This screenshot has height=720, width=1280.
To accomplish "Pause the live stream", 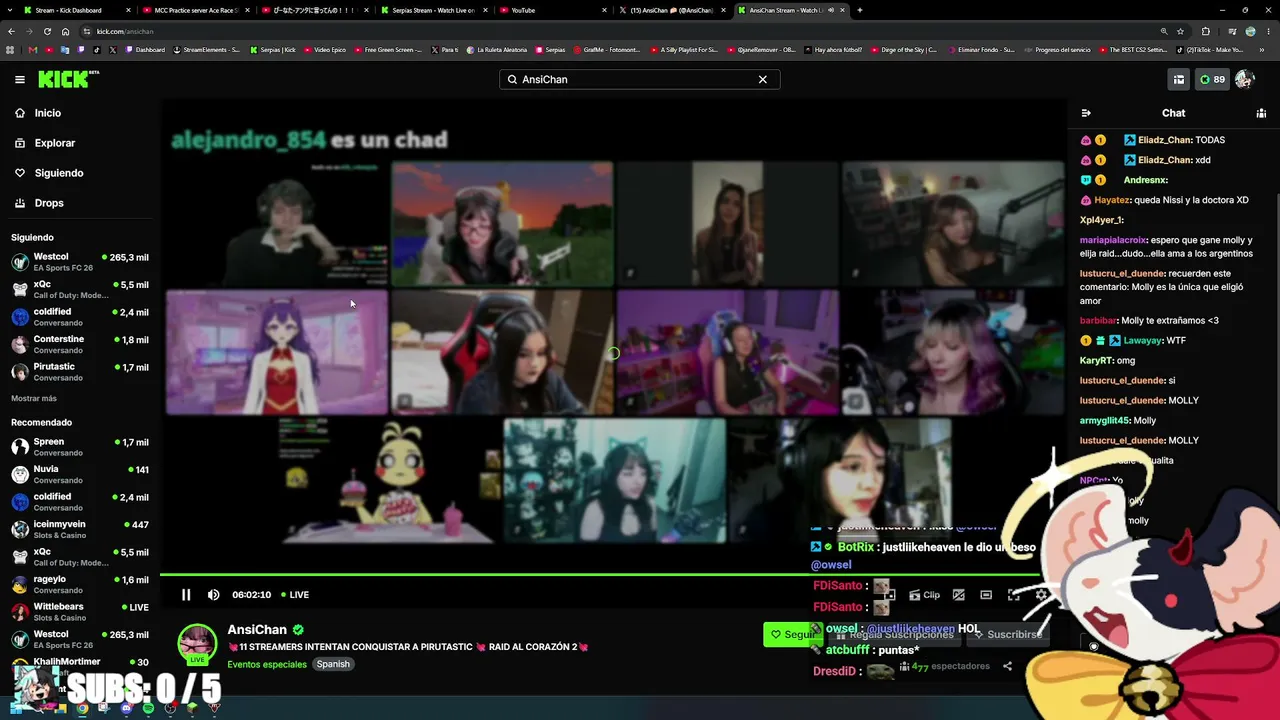I will coord(186,594).
